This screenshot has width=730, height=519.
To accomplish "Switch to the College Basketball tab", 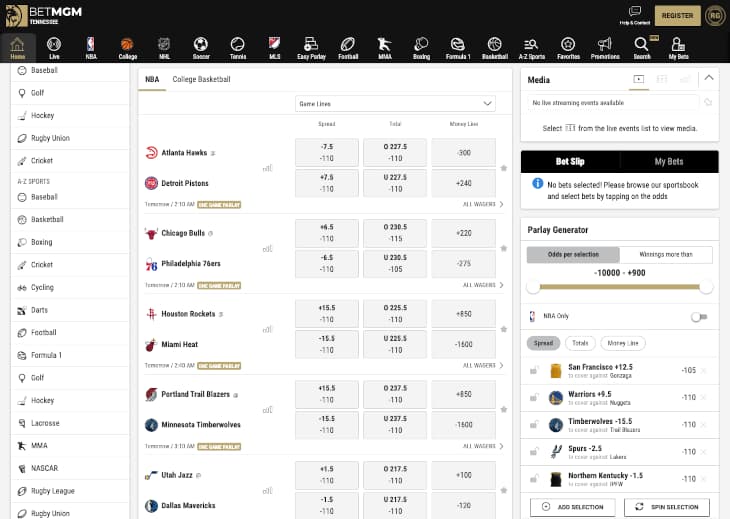I will (201, 79).
